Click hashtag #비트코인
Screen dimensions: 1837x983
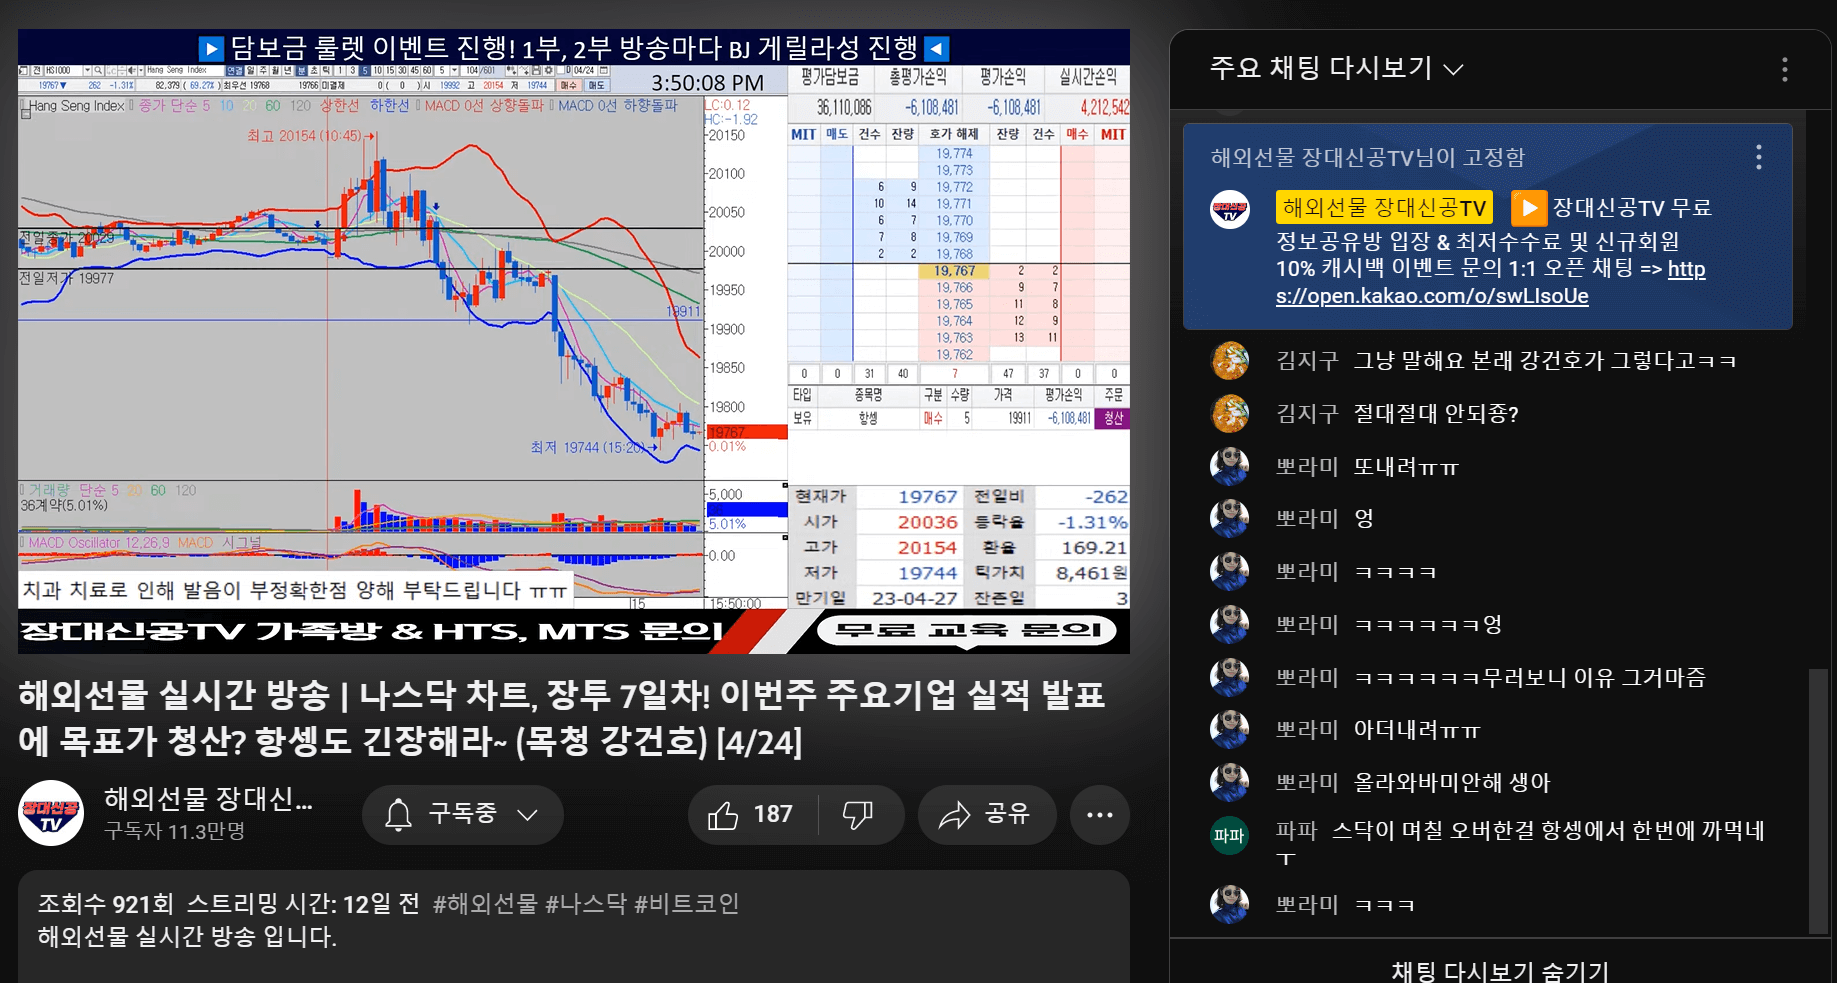pos(687,904)
